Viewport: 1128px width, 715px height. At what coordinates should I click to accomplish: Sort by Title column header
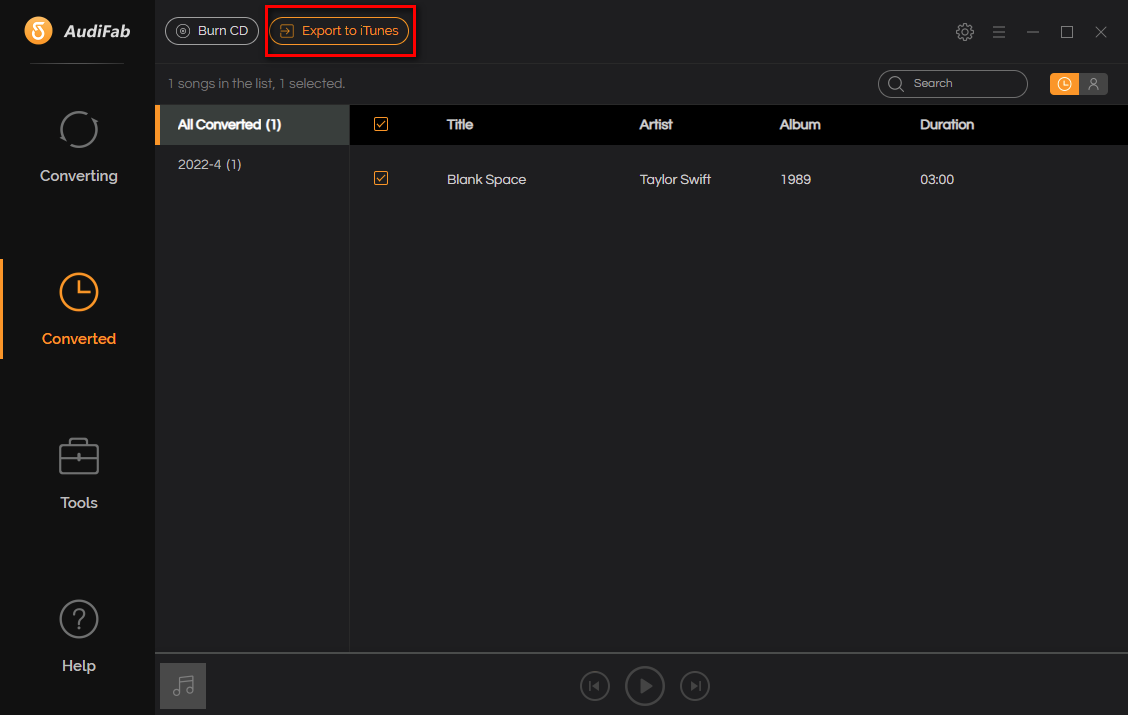point(460,124)
